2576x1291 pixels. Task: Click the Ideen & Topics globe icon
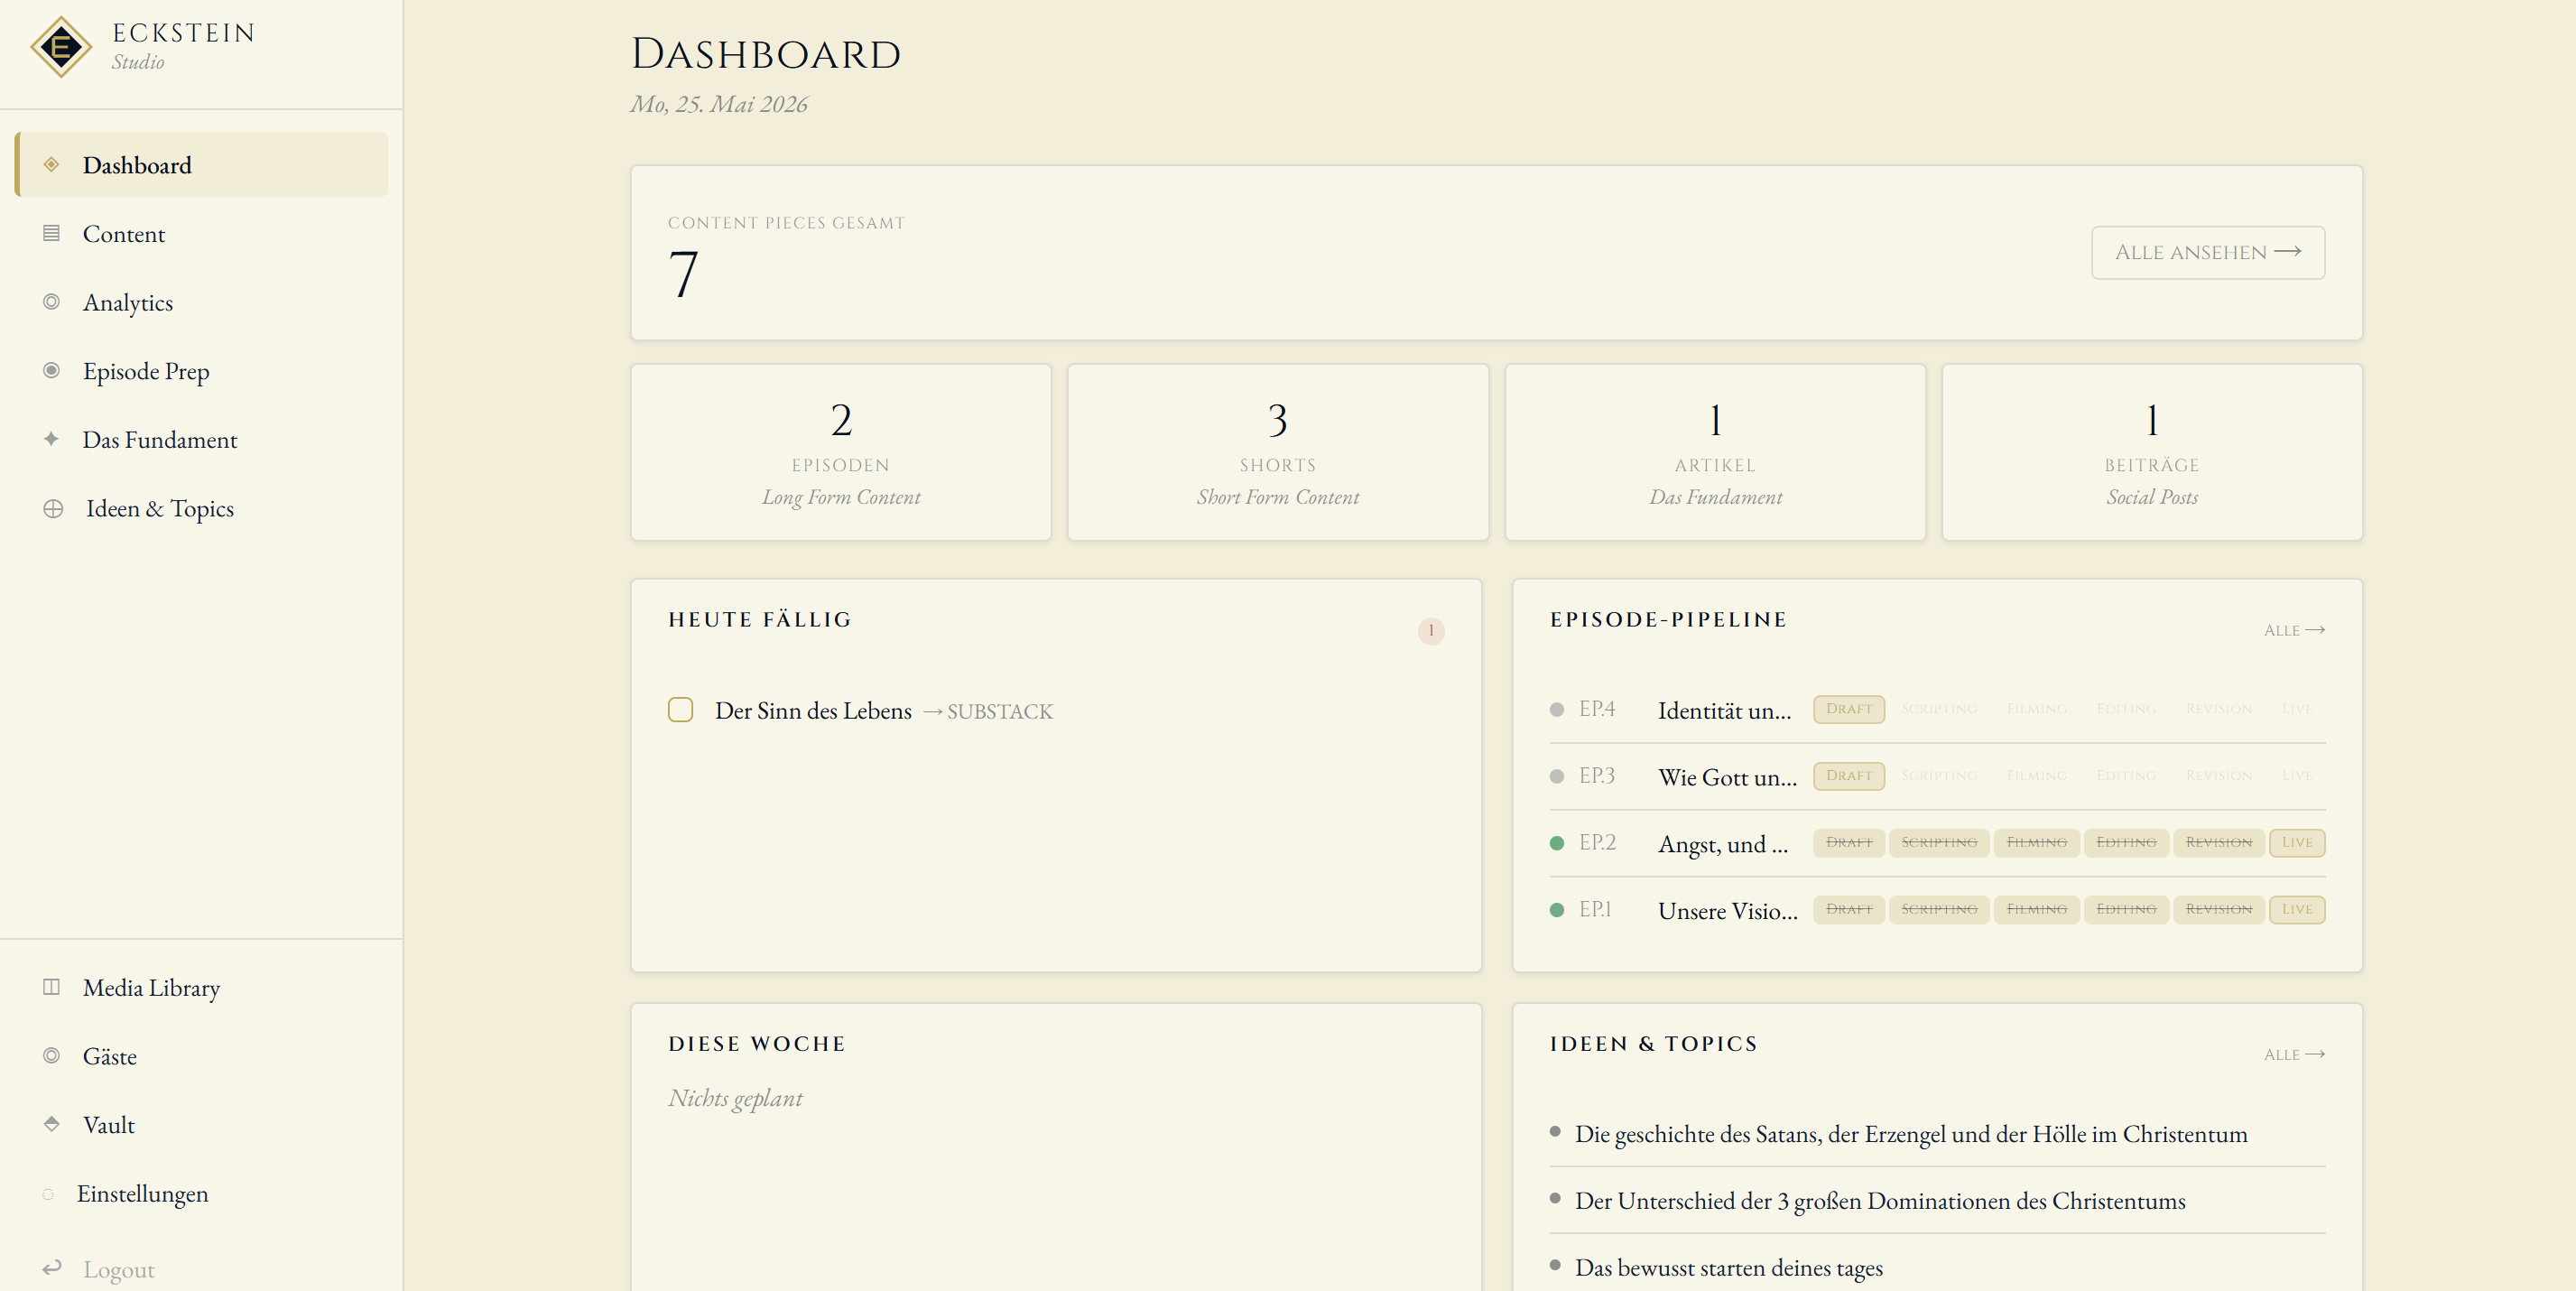tap(53, 508)
